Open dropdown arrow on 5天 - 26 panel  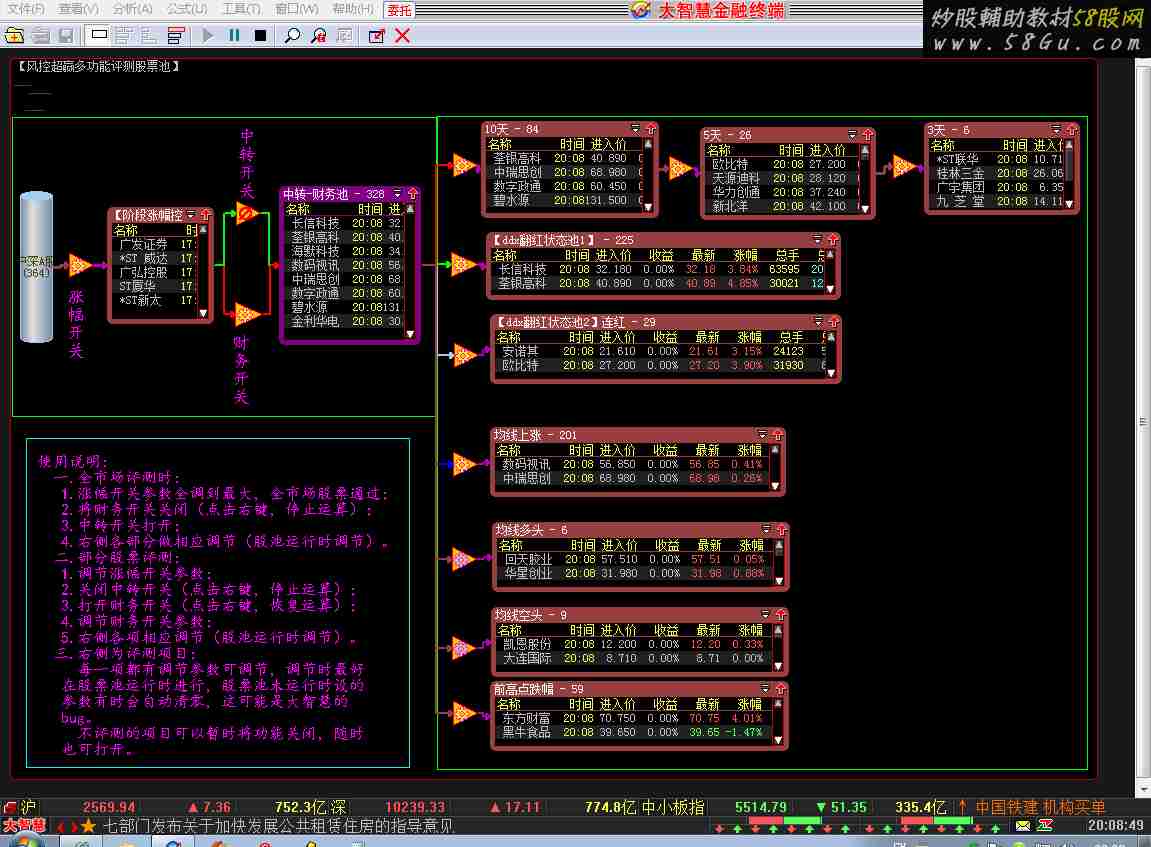point(852,135)
